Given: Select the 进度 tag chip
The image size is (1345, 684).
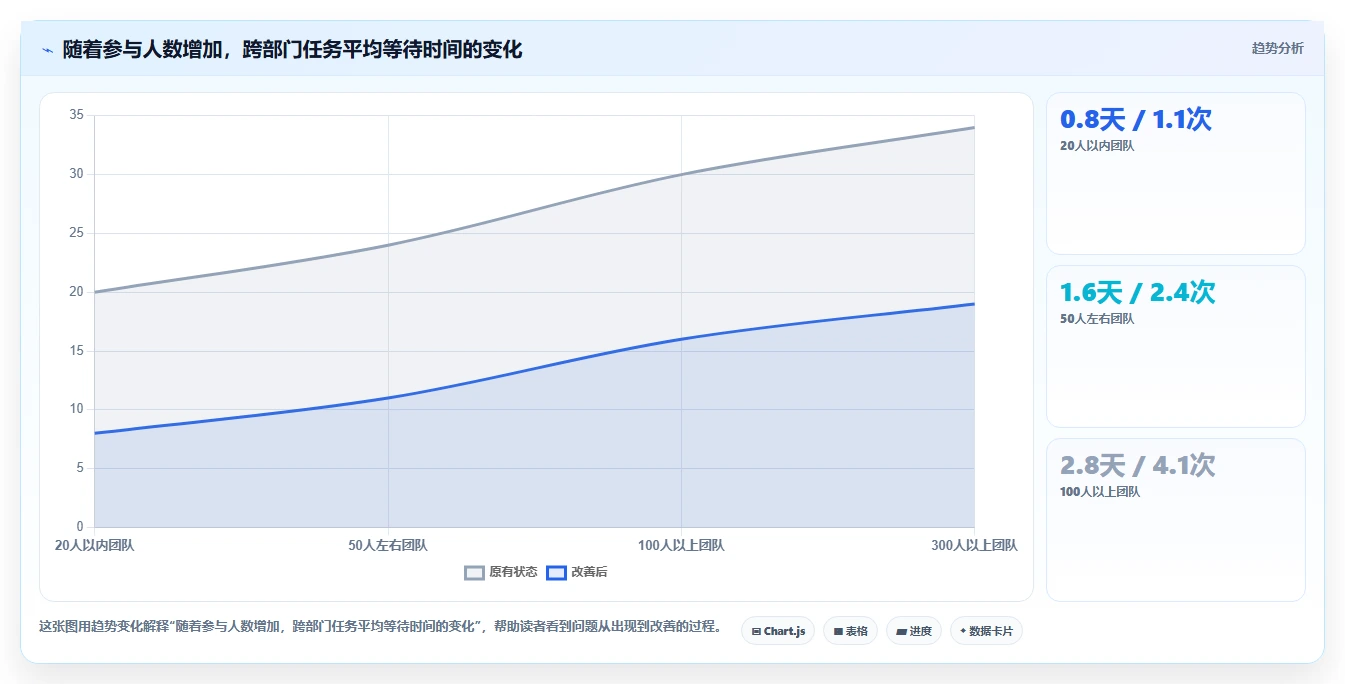Looking at the screenshot, I should [914, 631].
